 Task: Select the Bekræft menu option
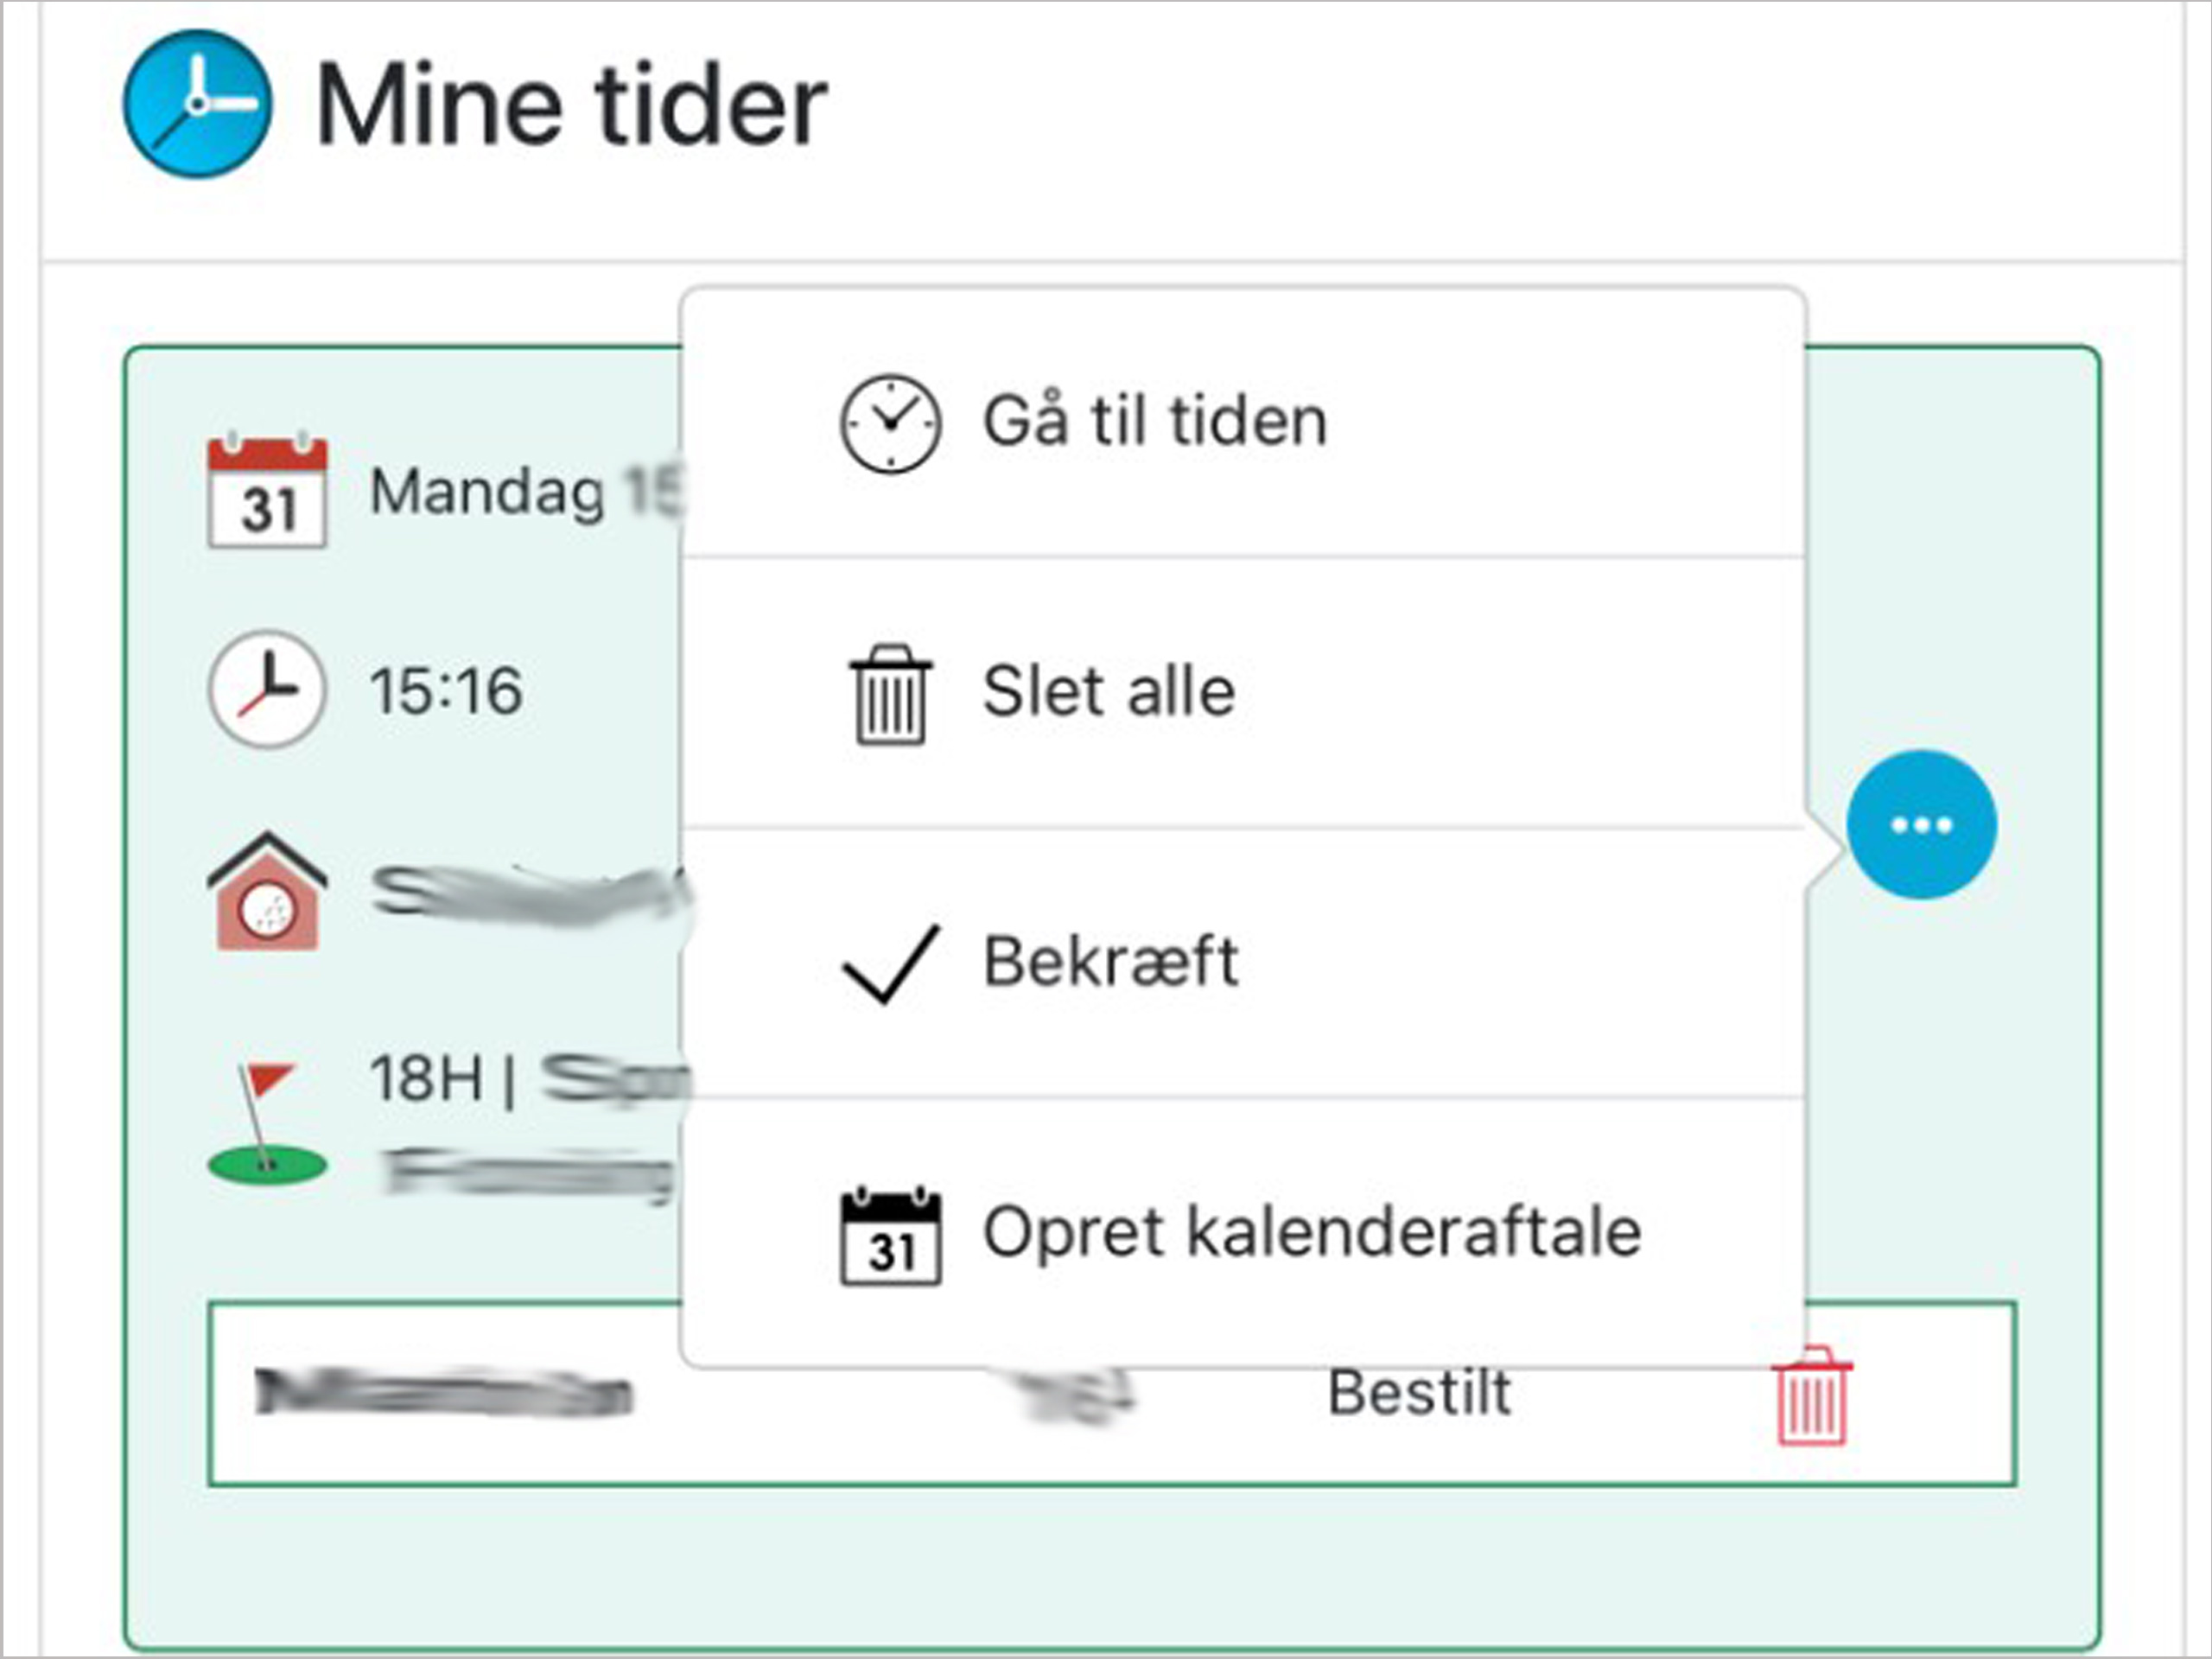1110,962
